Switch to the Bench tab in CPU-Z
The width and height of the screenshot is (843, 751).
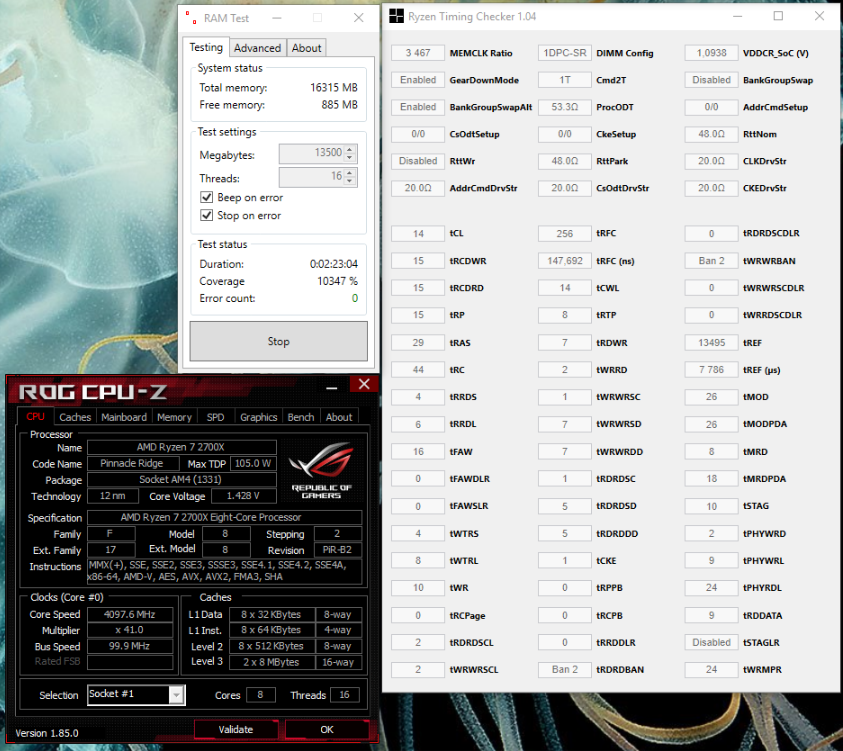[301, 417]
